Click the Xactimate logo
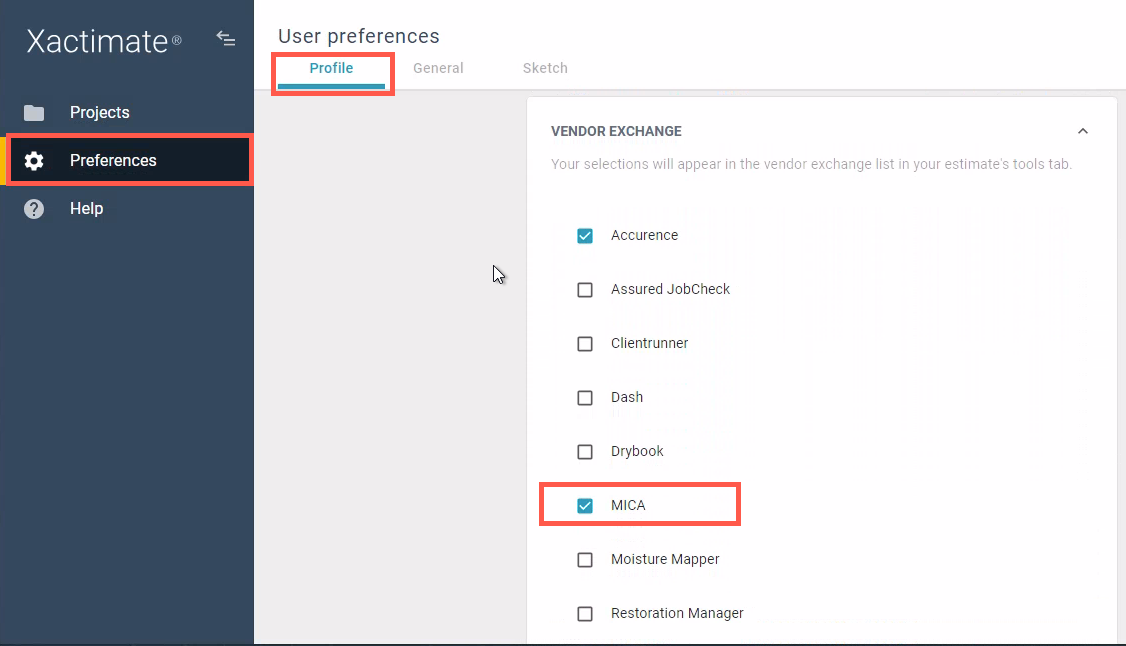This screenshot has height=646, width=1126. [104, 41]
